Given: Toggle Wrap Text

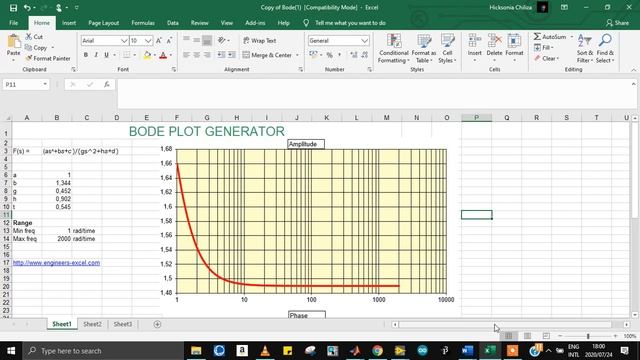Looking at the screenshot, I should click(259, 40).
